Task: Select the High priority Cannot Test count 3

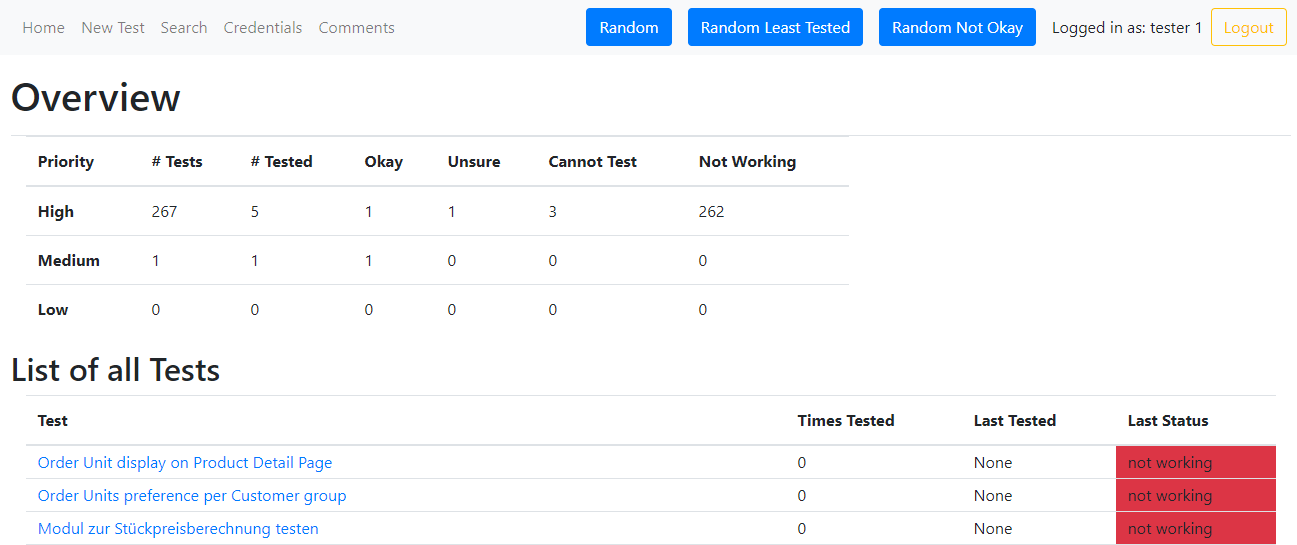Action: point(553,212)
